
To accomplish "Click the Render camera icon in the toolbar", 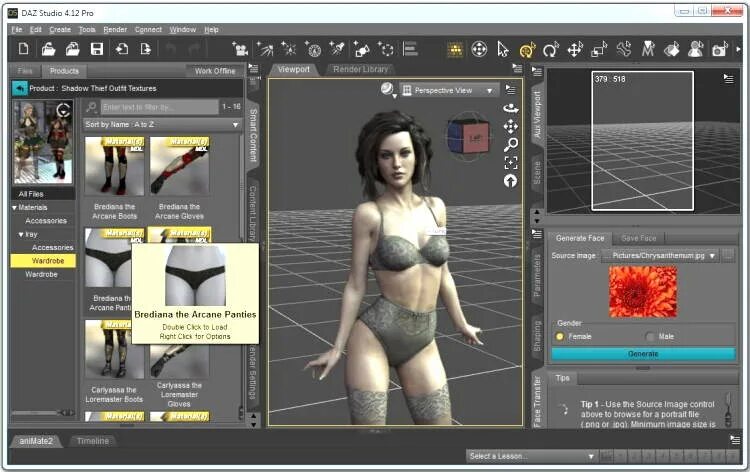I will point(719,49).
